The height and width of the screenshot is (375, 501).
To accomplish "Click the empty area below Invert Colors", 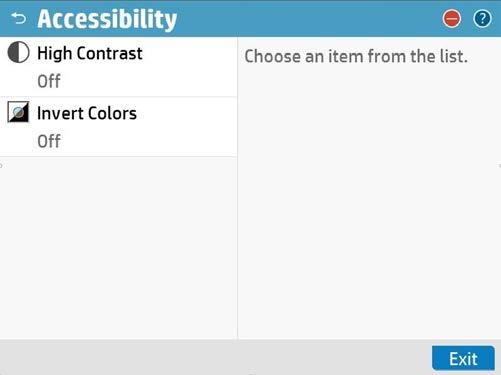I will pos(118,248).
